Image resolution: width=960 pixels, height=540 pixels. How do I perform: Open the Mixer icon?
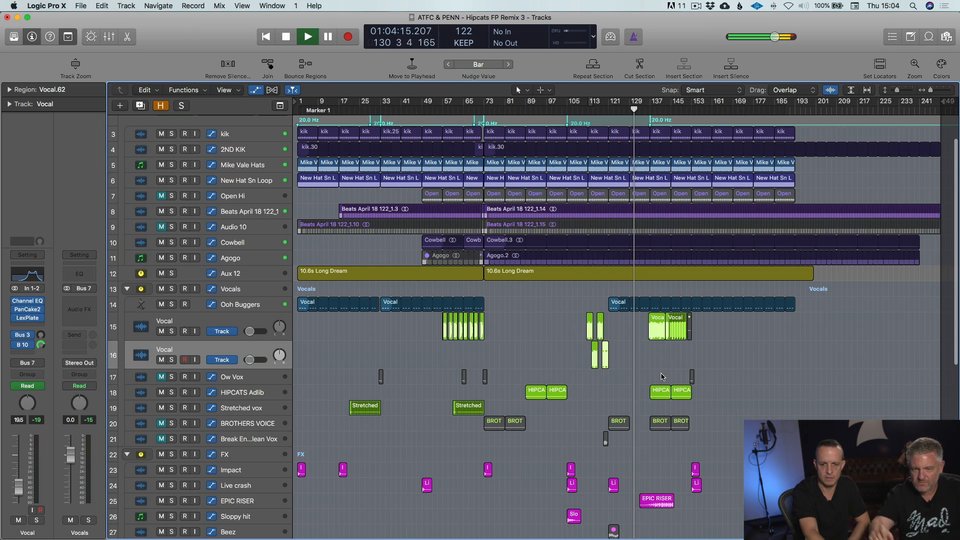[x=109, y=37]
